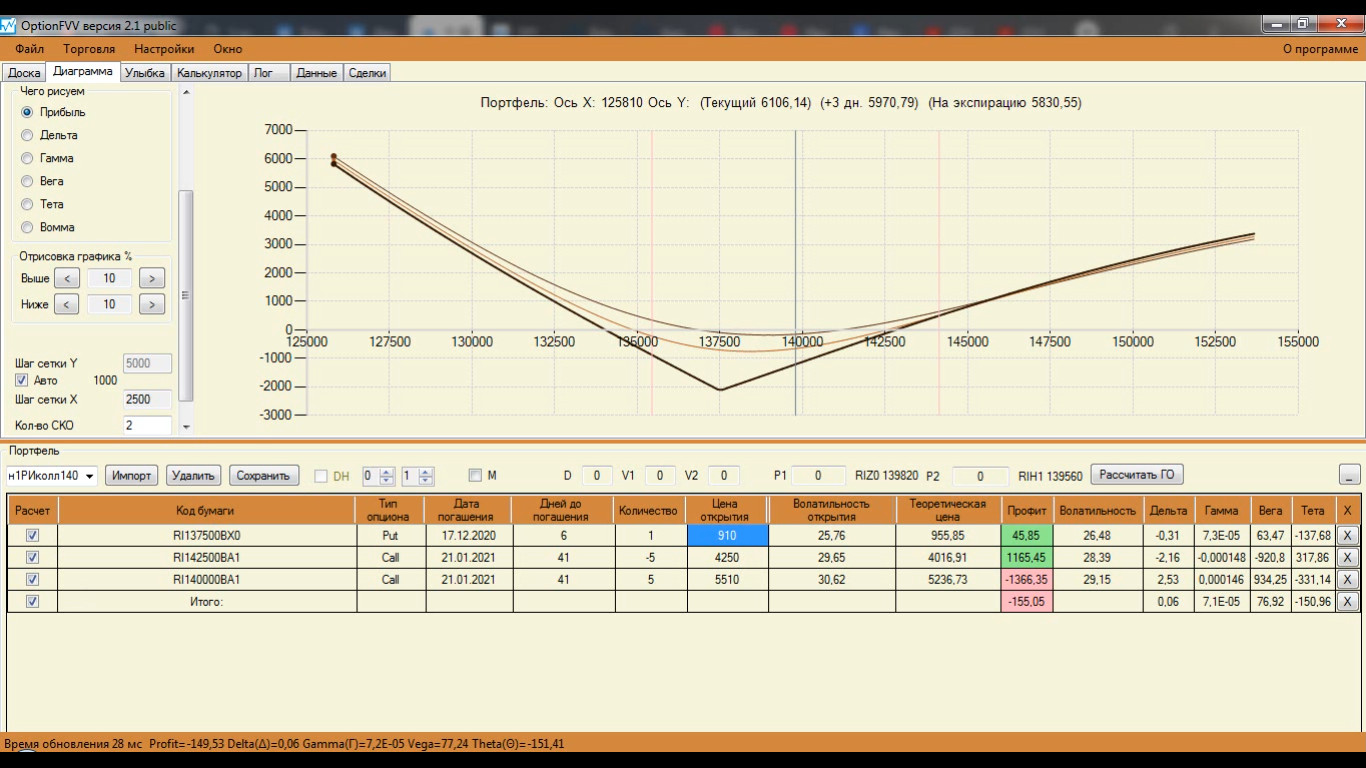Increase the Выше cutoff with right arrow
This screenshot has width=1366, height=768.
click(152, 279)
